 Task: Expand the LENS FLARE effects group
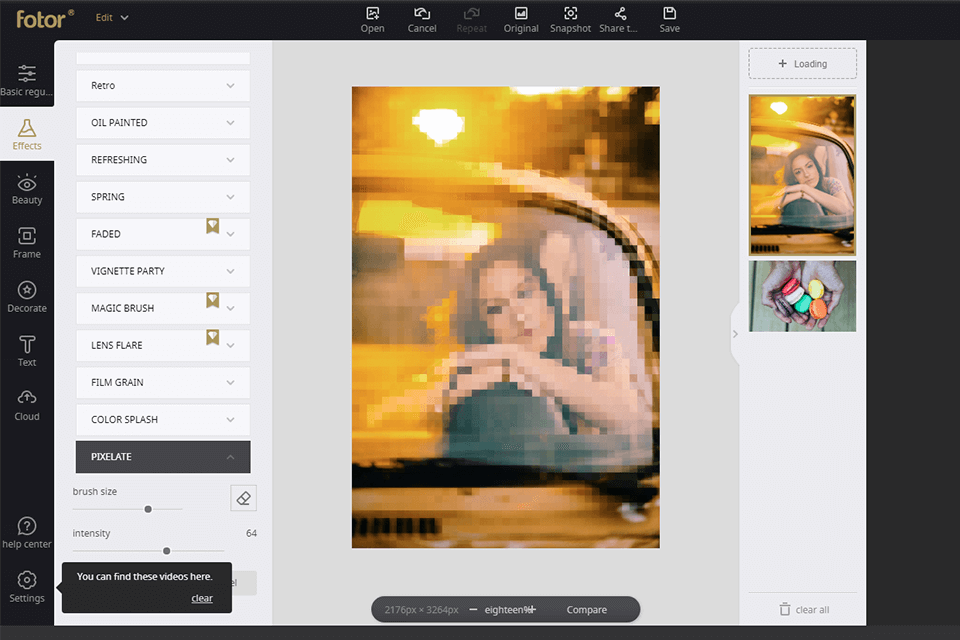pyautogui.click(x=163, y=345)
